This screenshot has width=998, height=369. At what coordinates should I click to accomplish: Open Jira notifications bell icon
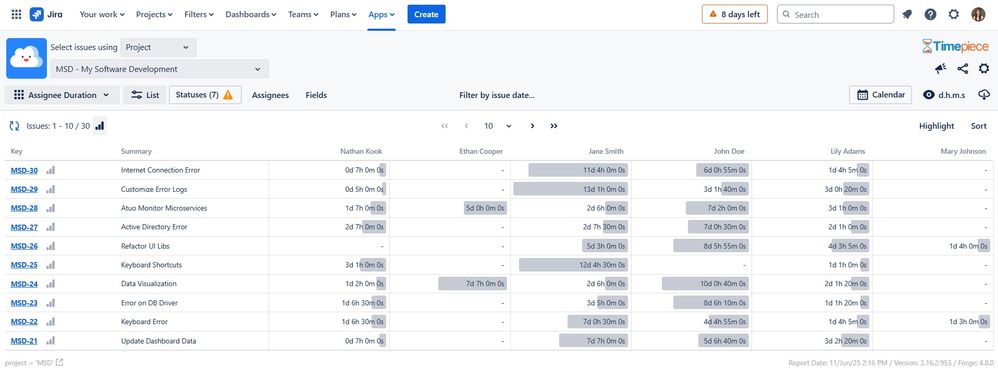(x=907, y=14)
